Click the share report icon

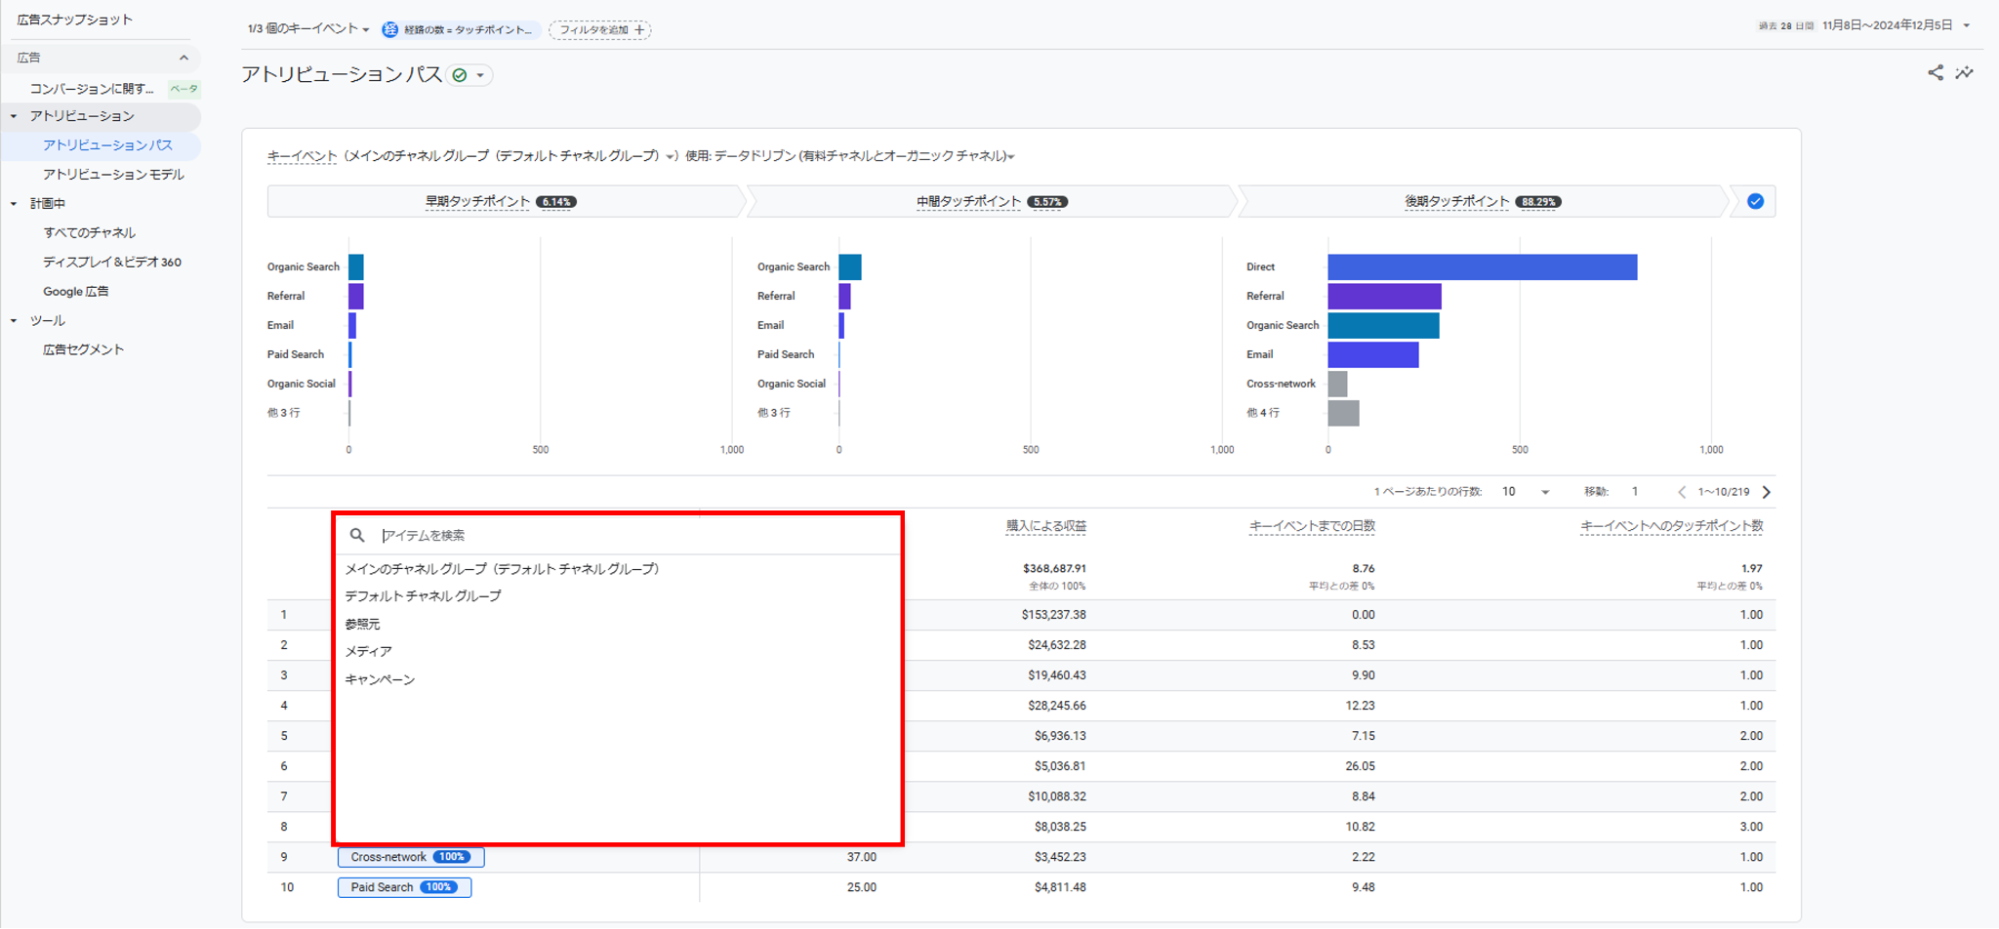[1935, 72]
